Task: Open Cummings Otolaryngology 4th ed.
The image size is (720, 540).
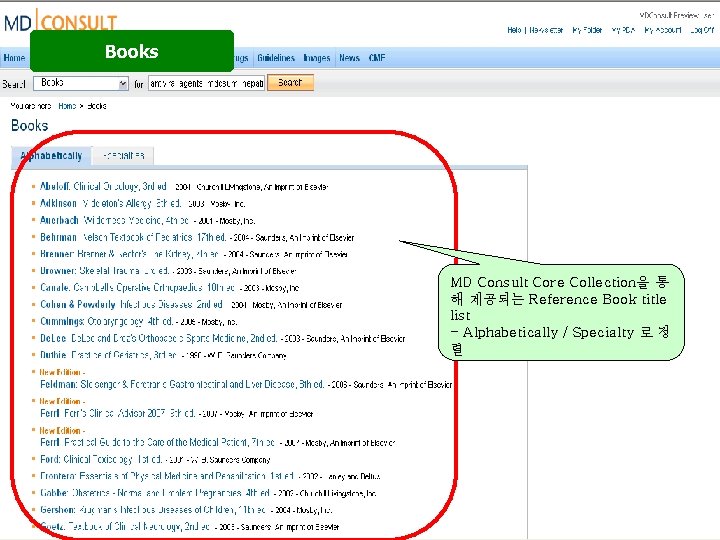Action: [107, 321]
